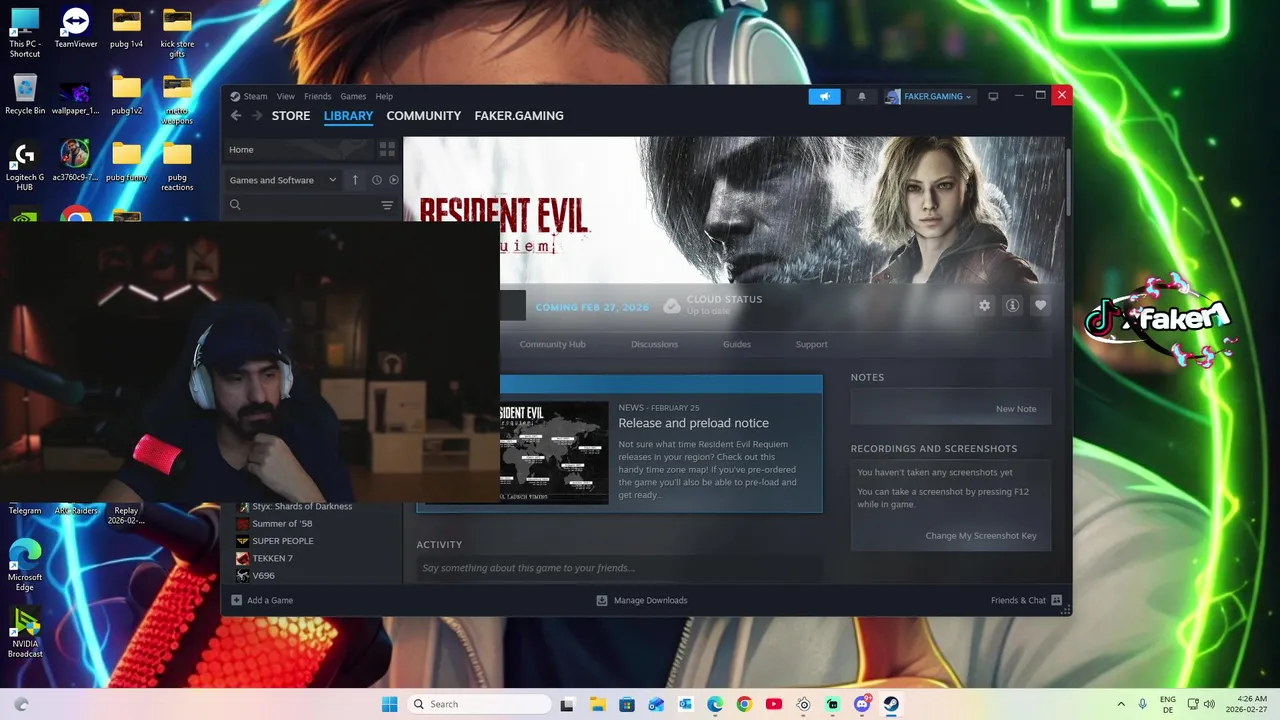Image resolution: width=1280 pixels, height=720 pixels.
Task: Open Google Chrome from the taskbar
Action: click(x=744, y=704)
